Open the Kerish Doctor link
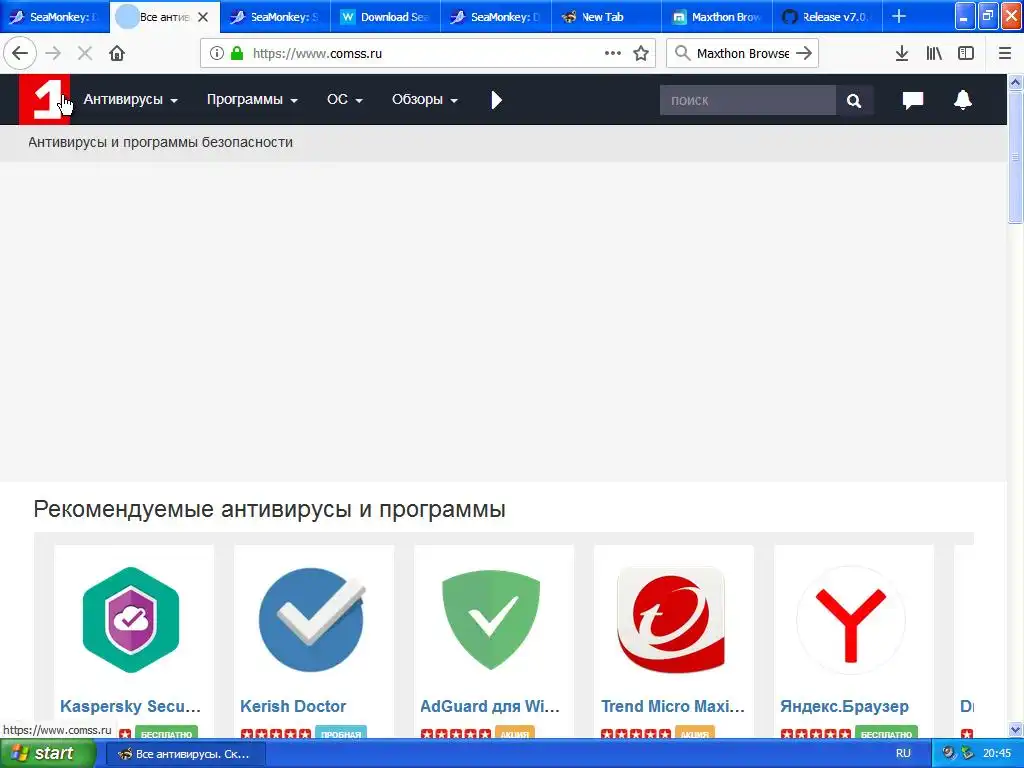The image size is (1024, 768). click(293, 706)
